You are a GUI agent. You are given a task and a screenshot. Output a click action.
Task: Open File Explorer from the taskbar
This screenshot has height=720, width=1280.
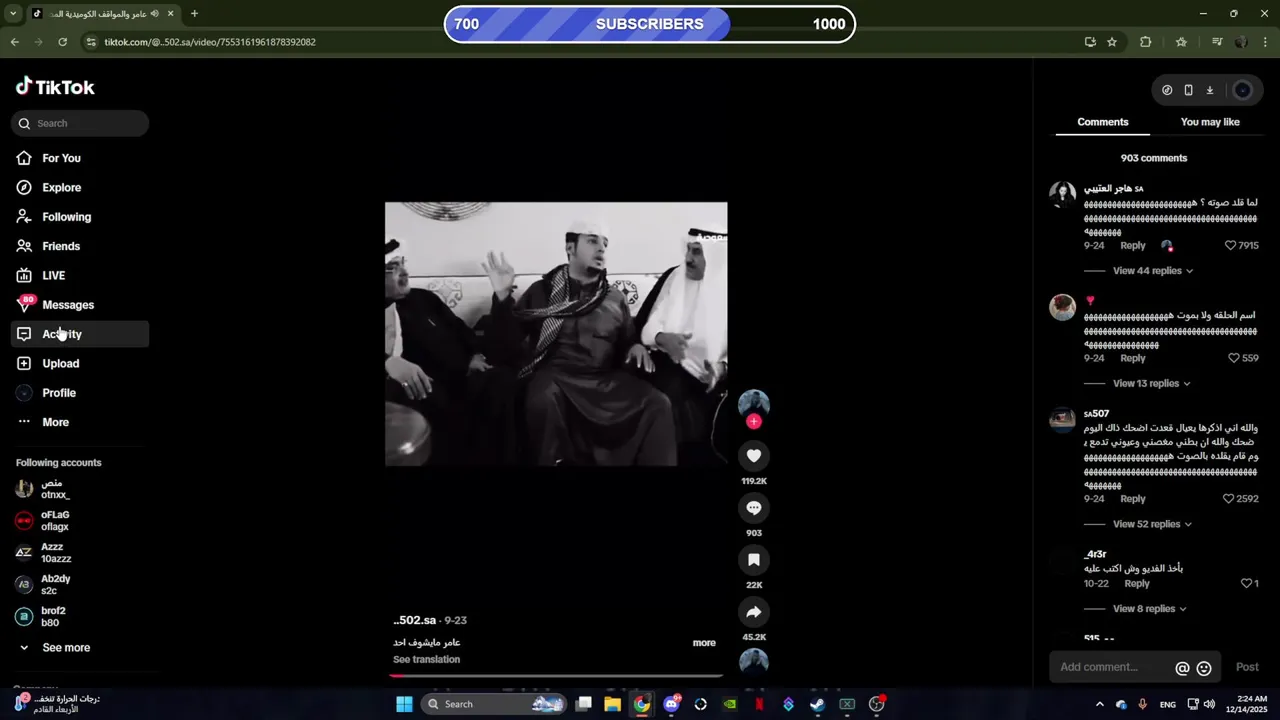(x=613, y=704)
